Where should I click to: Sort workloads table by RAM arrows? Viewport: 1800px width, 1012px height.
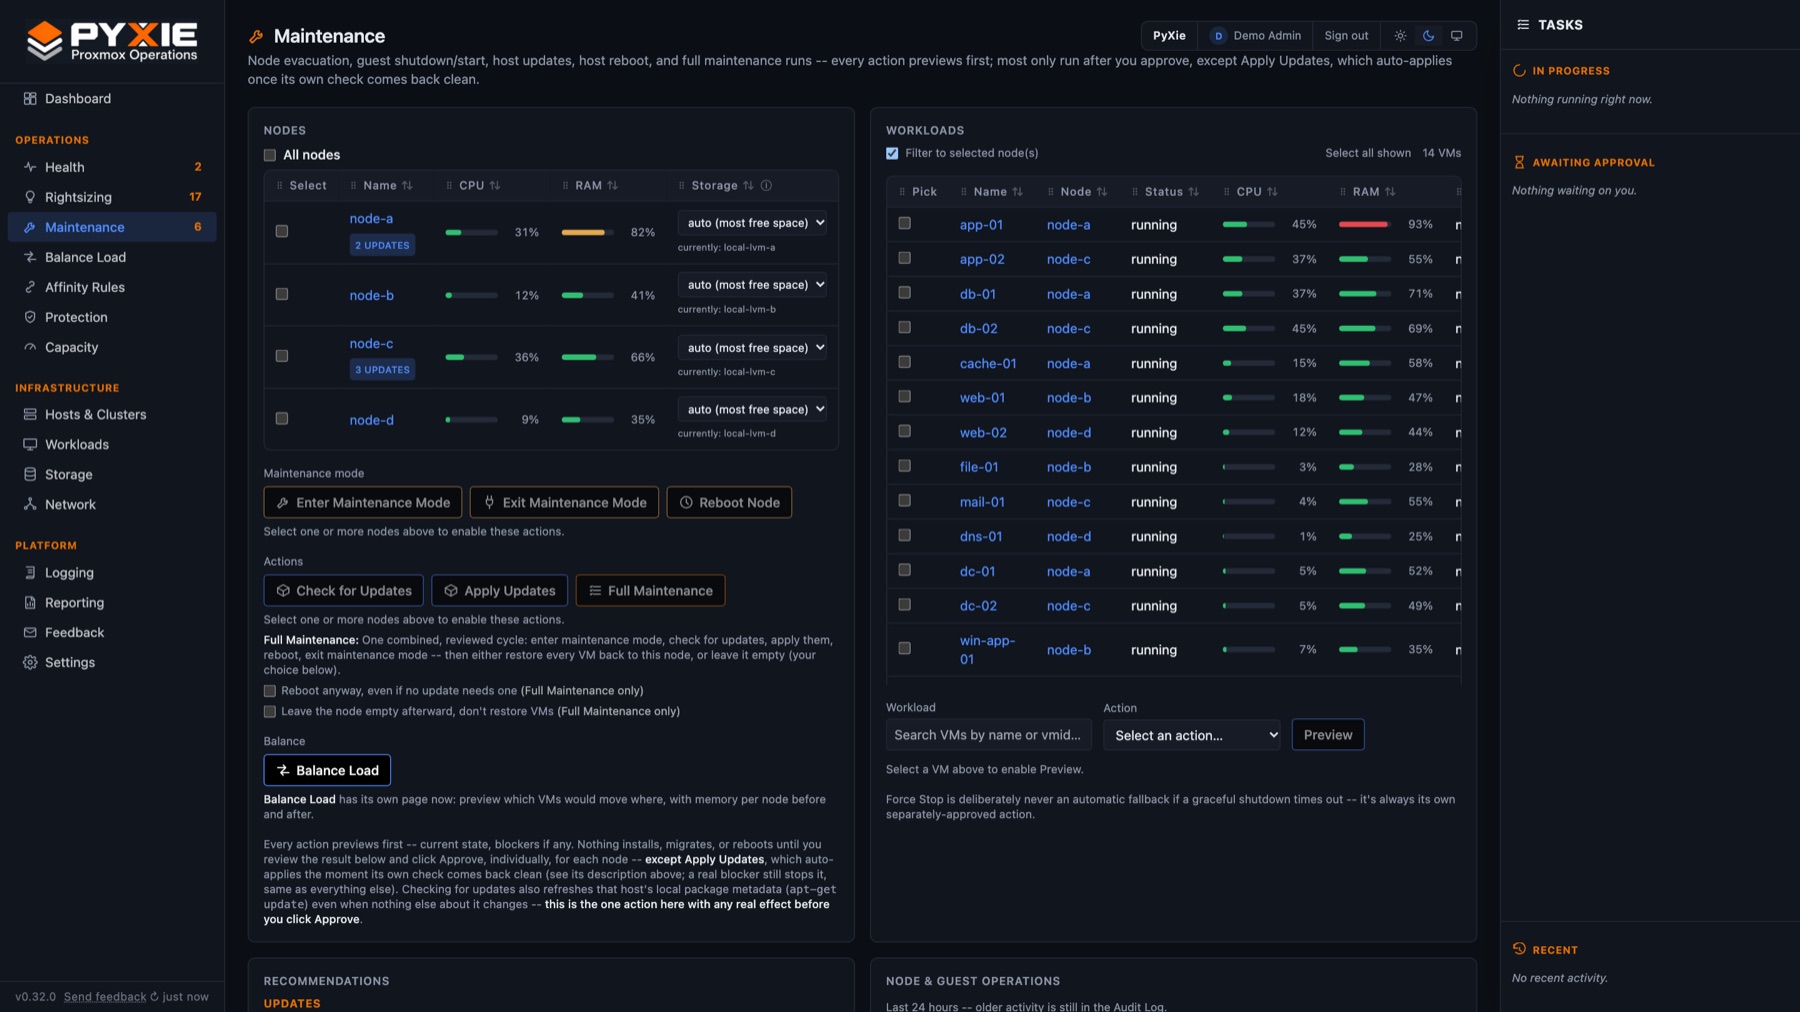click(x=1390, y=192)
